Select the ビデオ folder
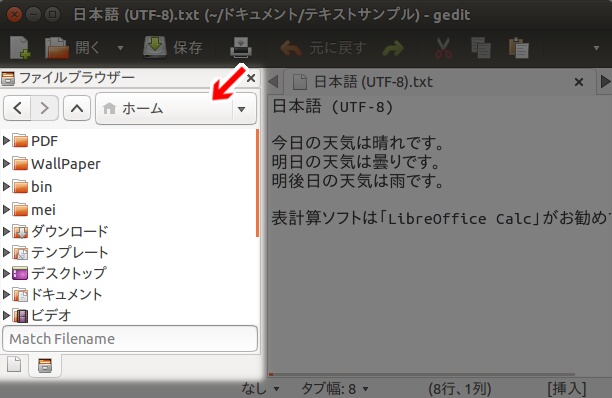This screenshot has width=612, height=398. (51, 315)
